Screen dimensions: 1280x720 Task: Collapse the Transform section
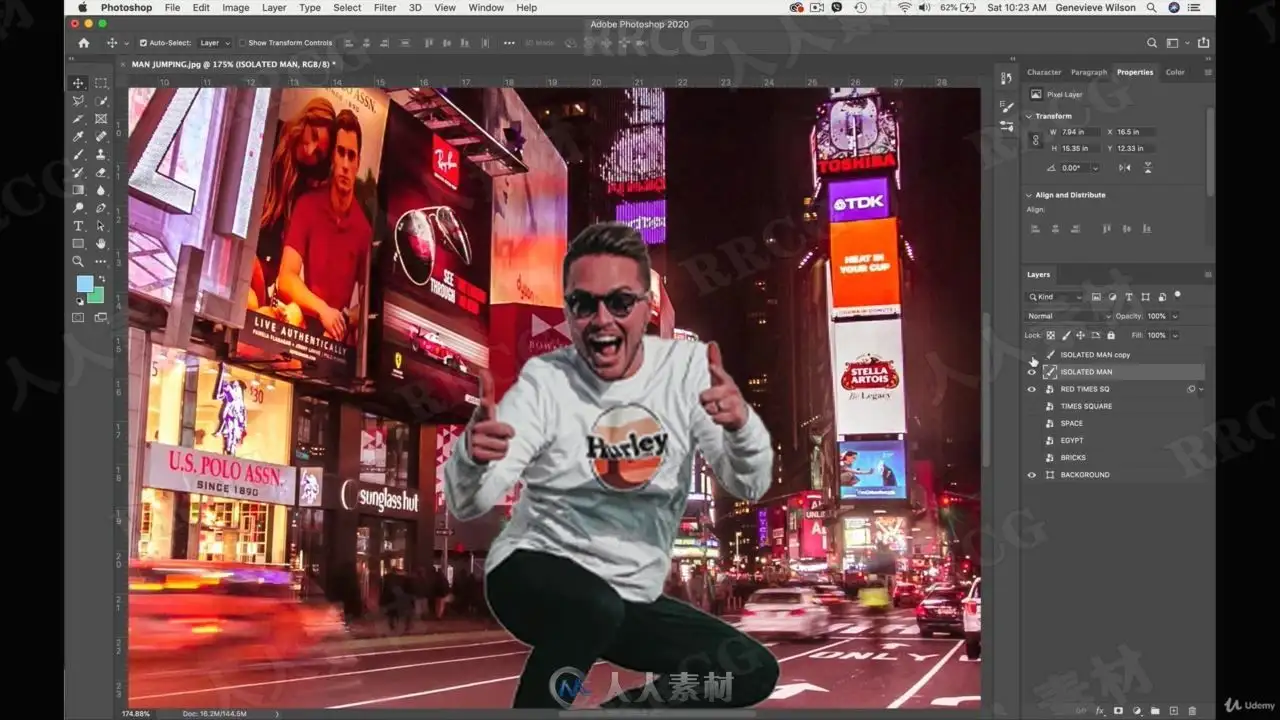[x=1030, y=116]
